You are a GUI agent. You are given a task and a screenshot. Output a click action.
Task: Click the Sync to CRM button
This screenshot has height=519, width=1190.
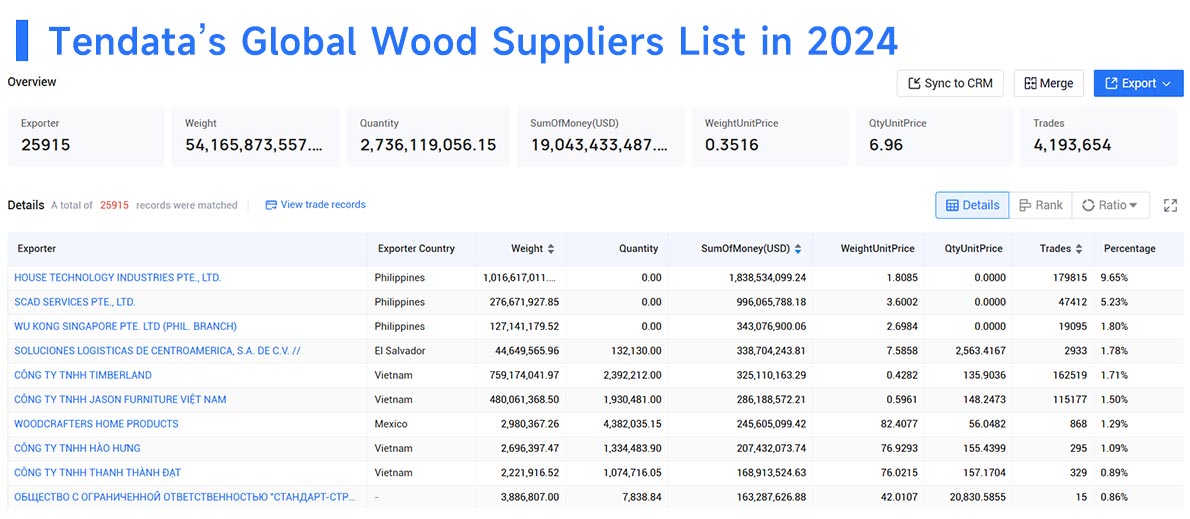click(x=949, y=83)
